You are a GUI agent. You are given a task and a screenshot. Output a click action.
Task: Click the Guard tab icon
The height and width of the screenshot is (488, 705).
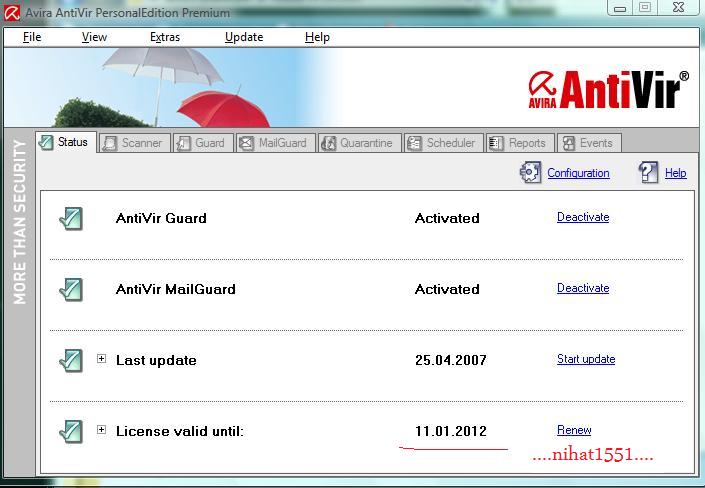pyautogui.click(x=183, y=143)
